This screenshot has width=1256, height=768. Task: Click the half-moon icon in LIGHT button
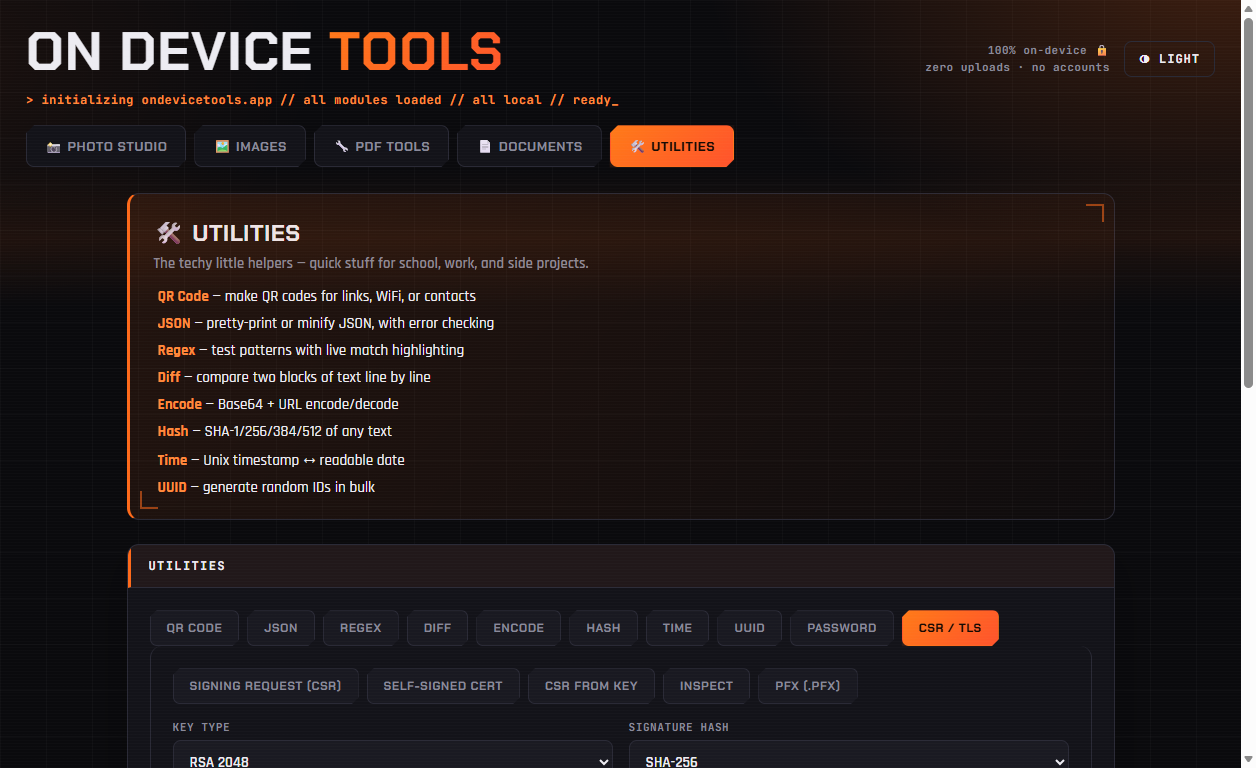pos(1145,59)
